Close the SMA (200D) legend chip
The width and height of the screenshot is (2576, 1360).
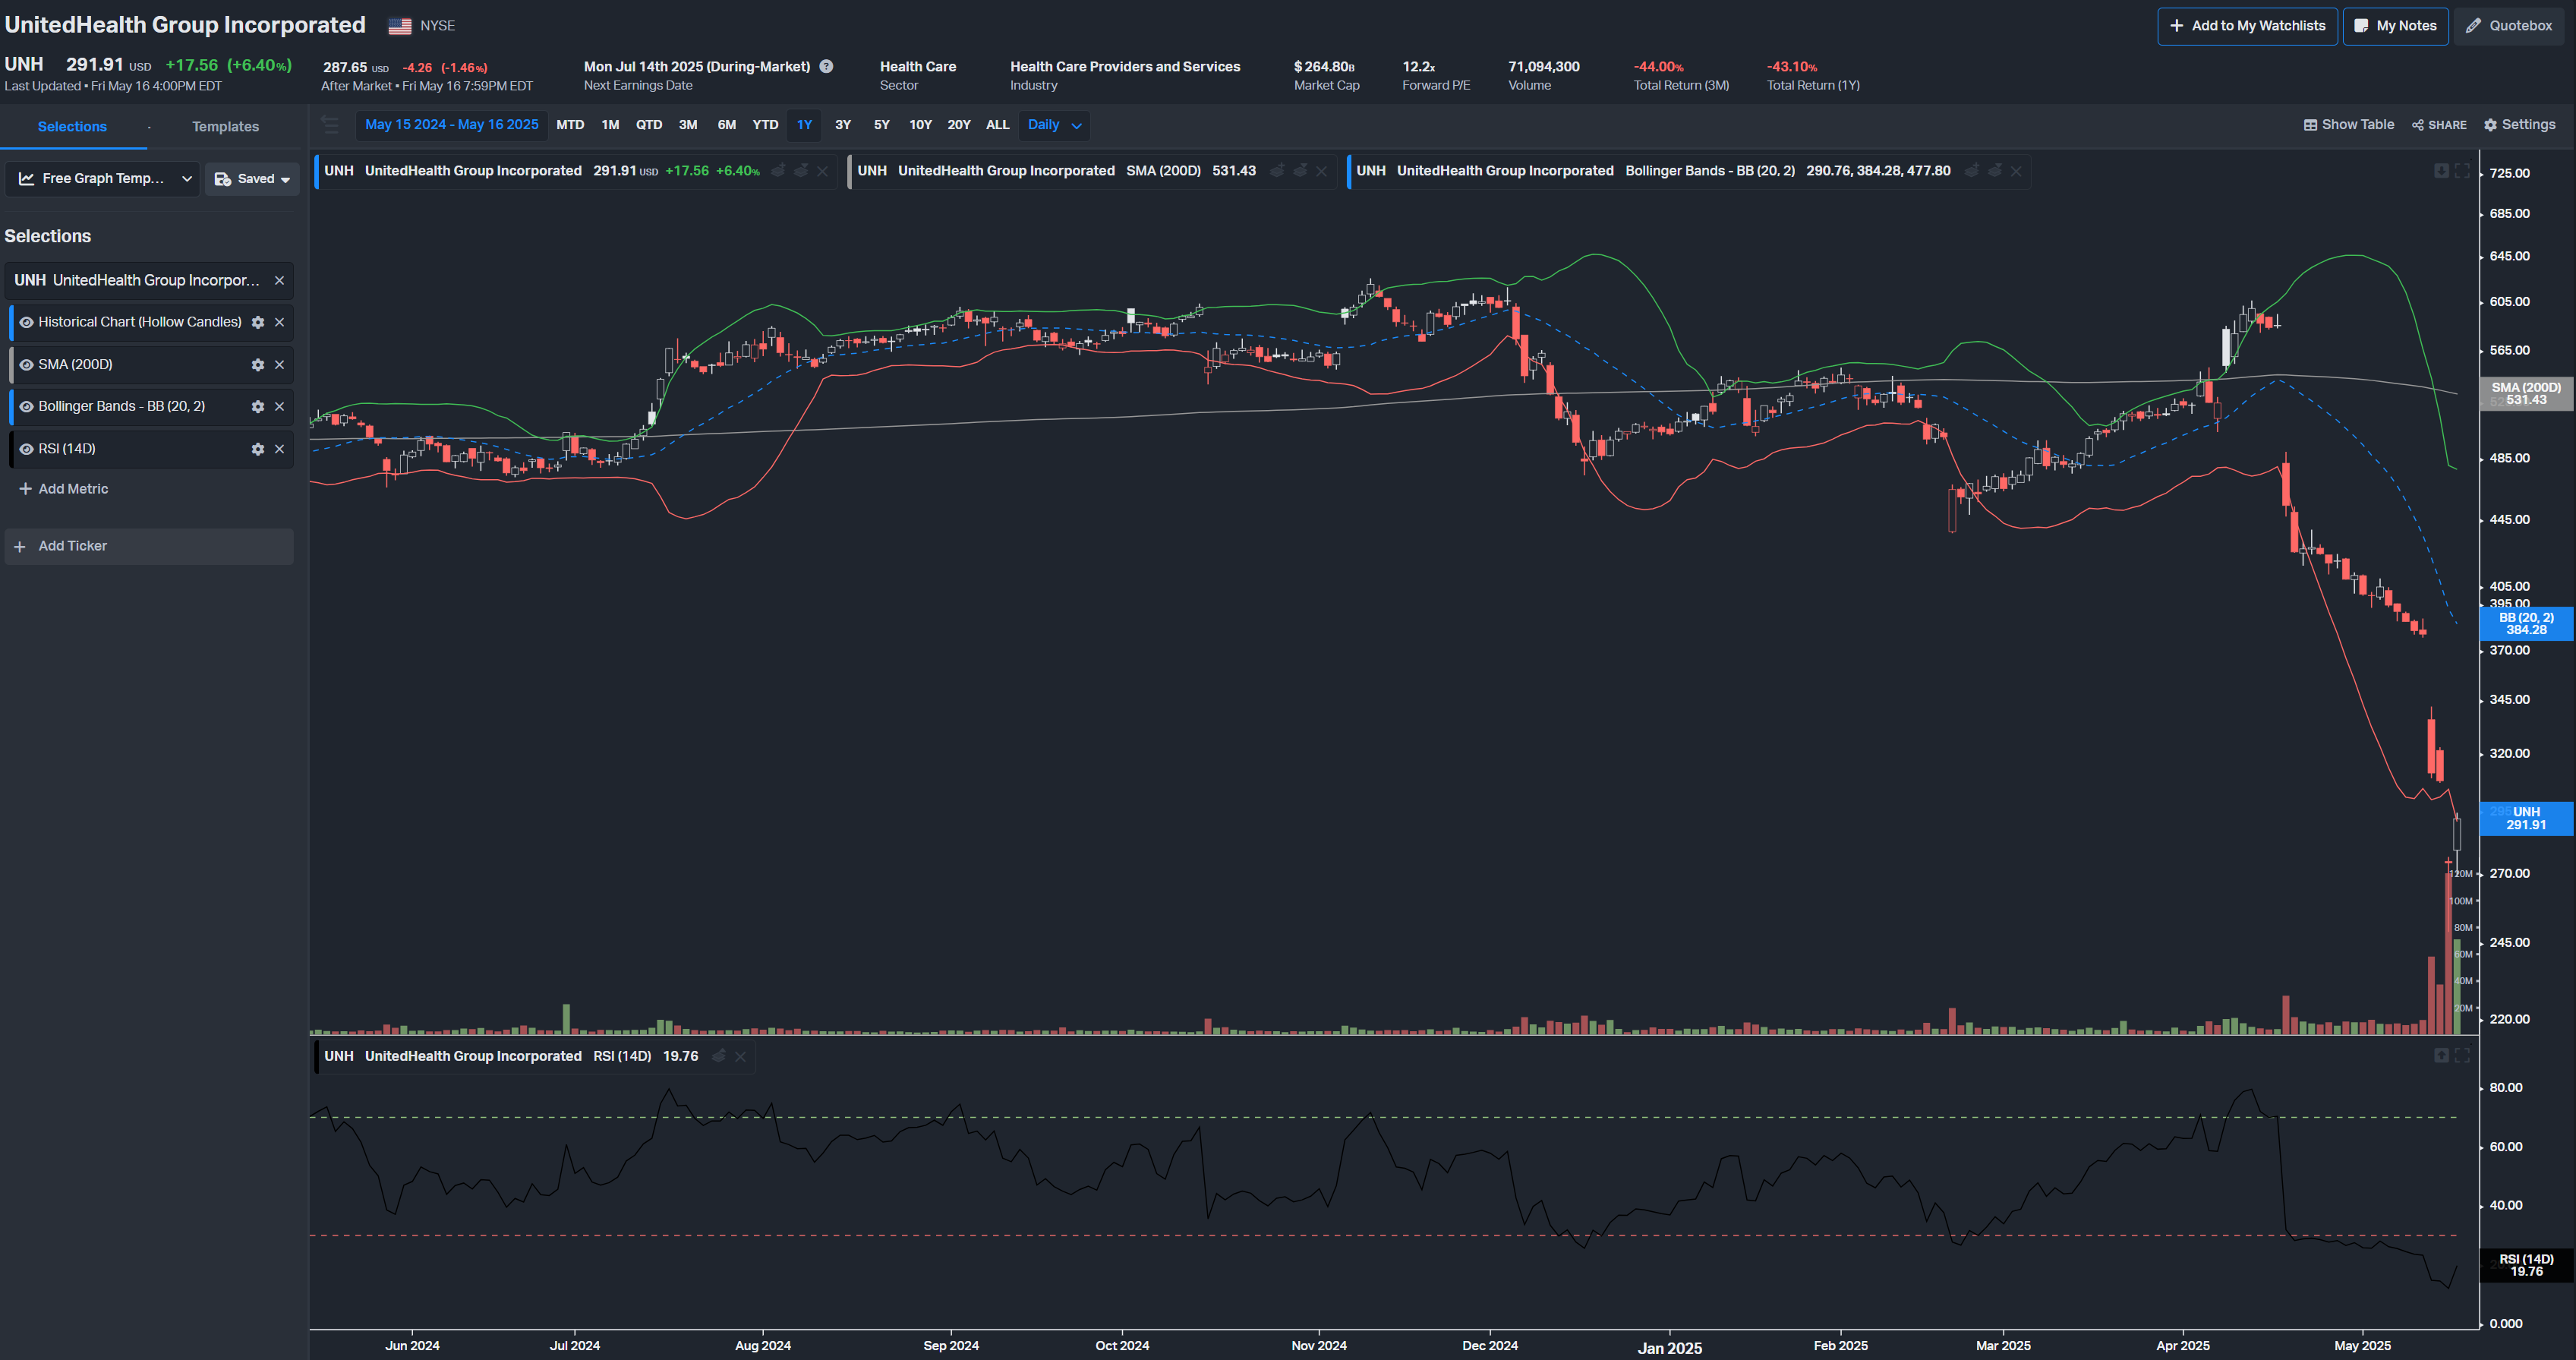(1322, 171)
